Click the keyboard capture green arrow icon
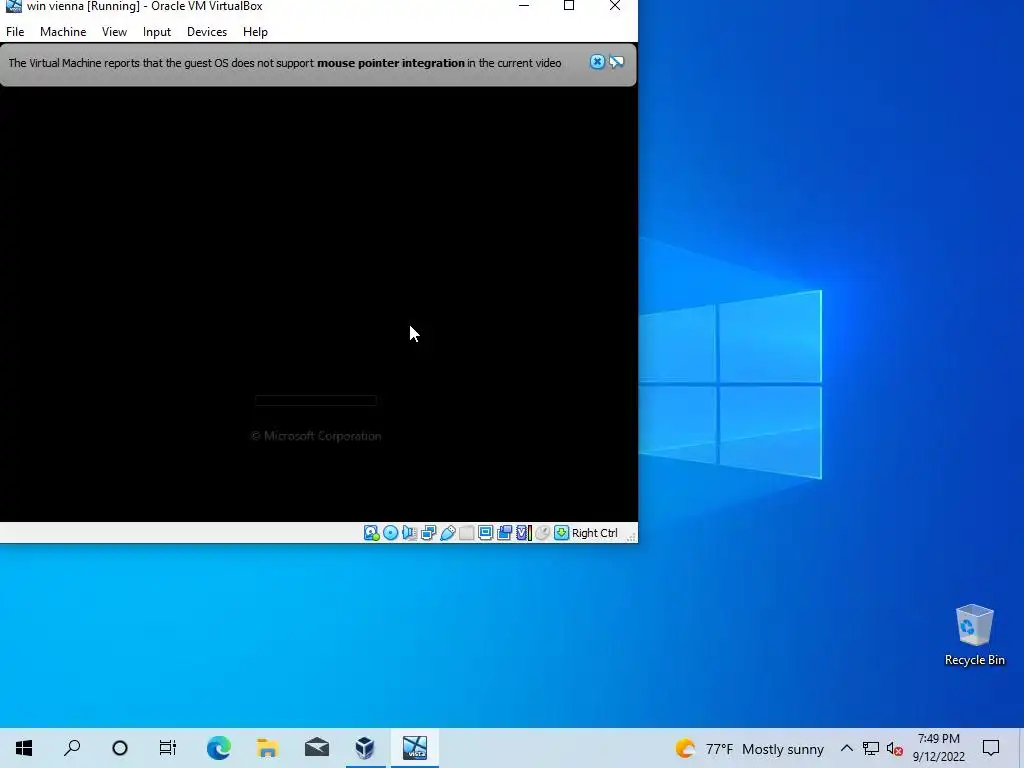Viewport: 1024px width, 768px height. point(561,533)
